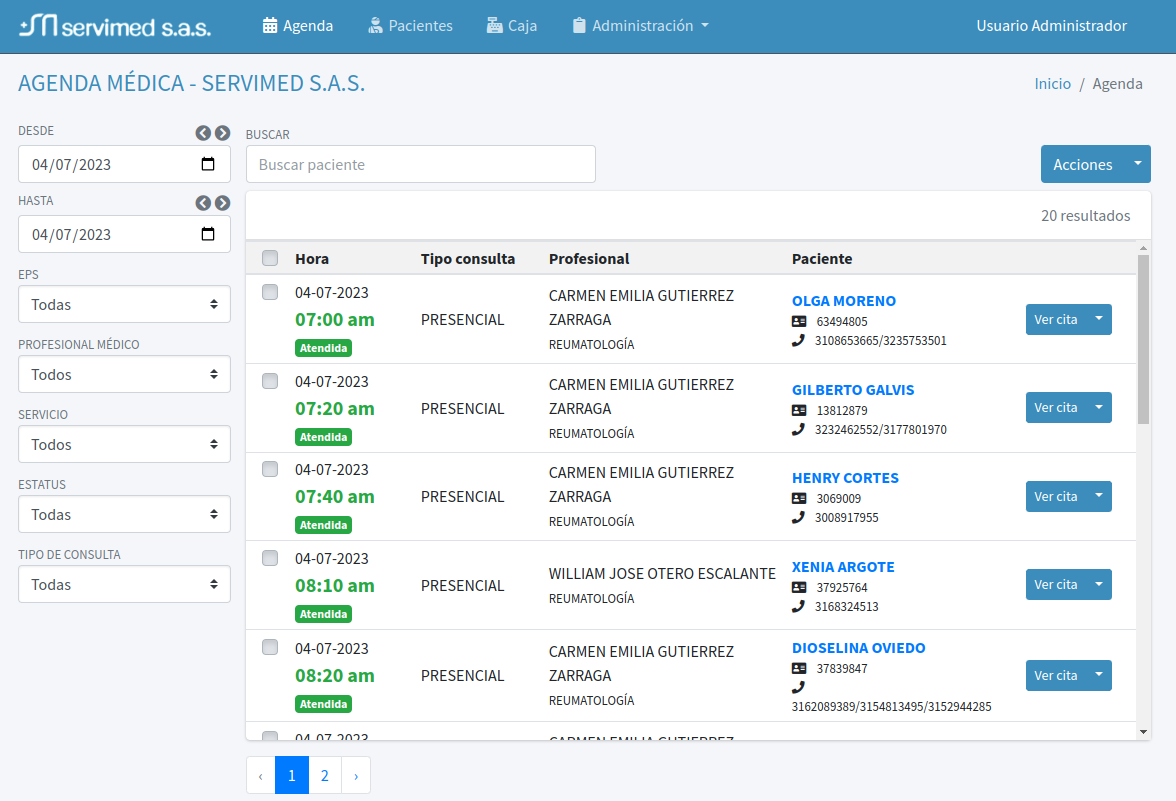The height and width of the screenshot is (801, 1176).
Task: Click the table's vertical scrollbar thumb
Action: pos(1143,340)
